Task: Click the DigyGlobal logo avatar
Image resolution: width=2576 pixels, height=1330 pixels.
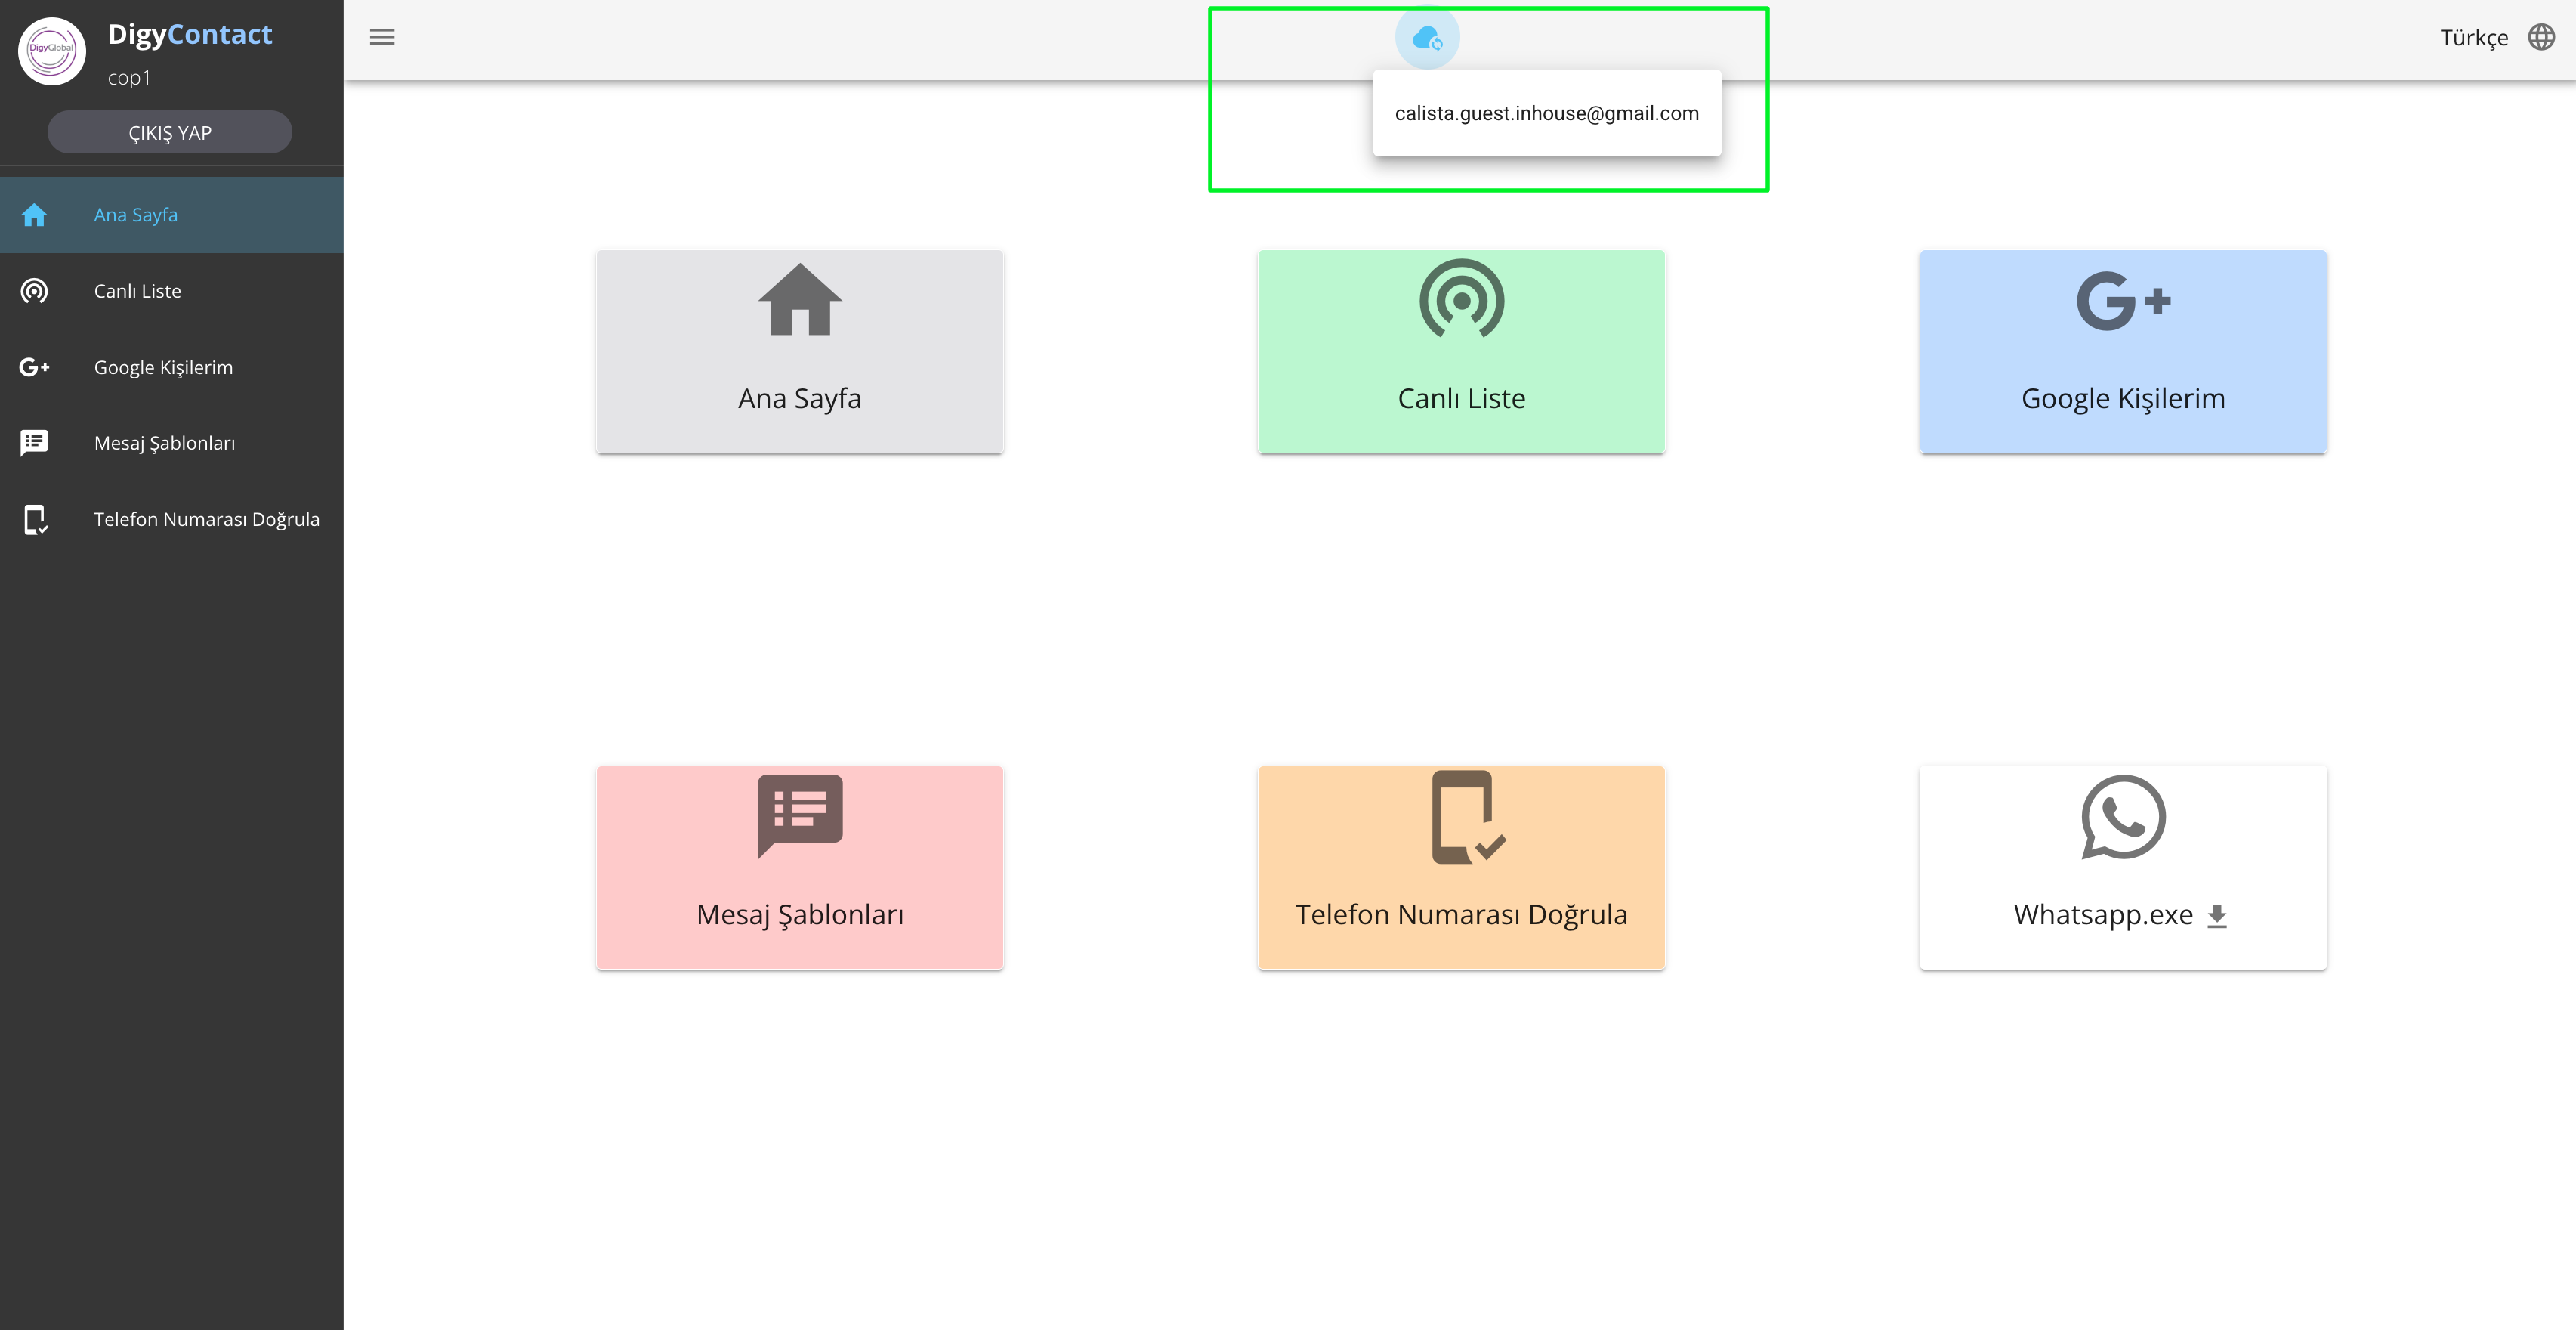Action: point(52,50)
